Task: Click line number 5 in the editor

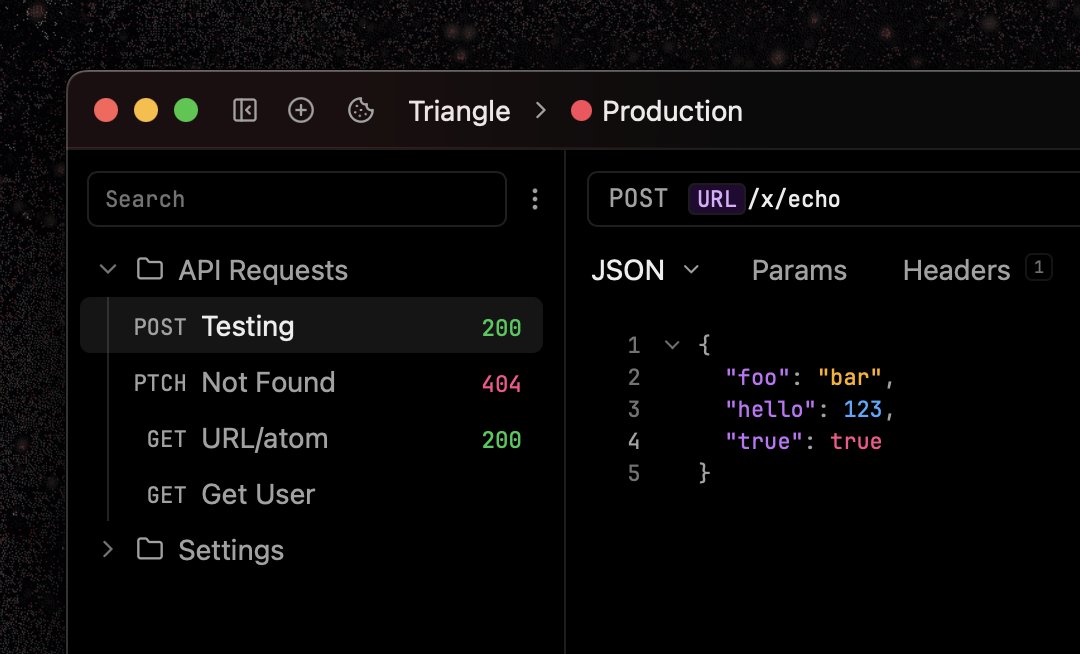Action: 634,474
